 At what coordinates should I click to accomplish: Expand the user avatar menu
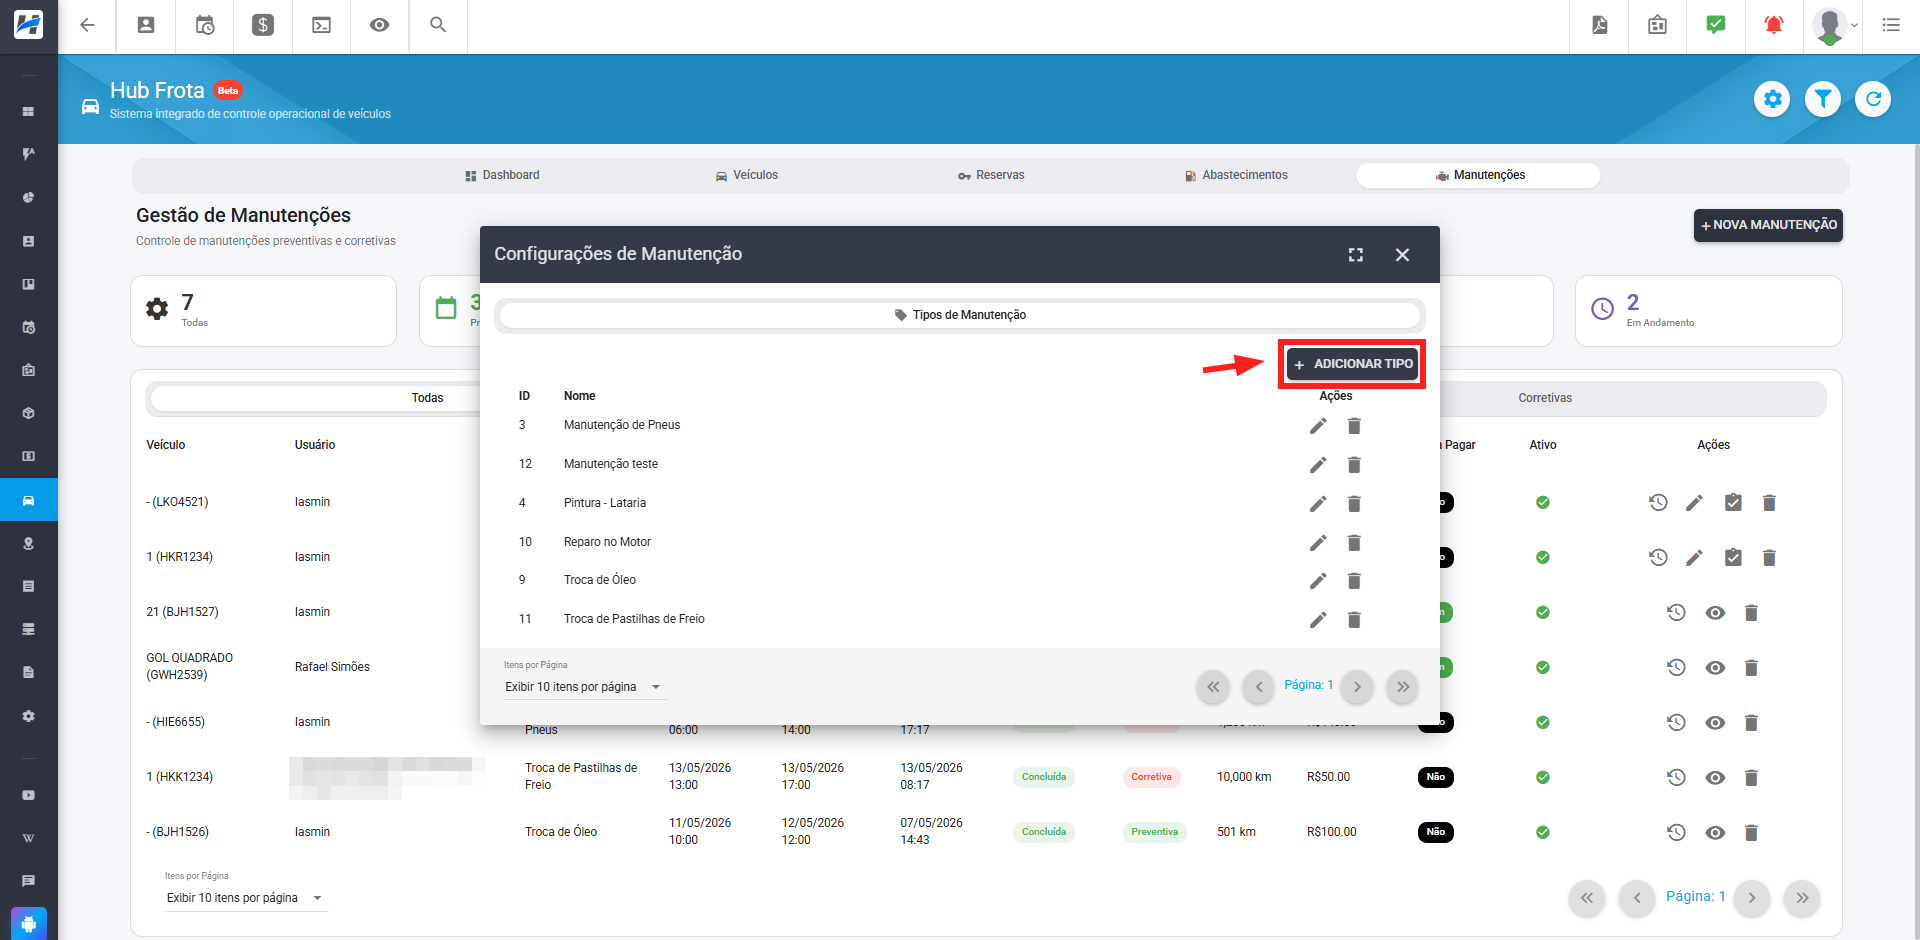tap(1835, 26)
